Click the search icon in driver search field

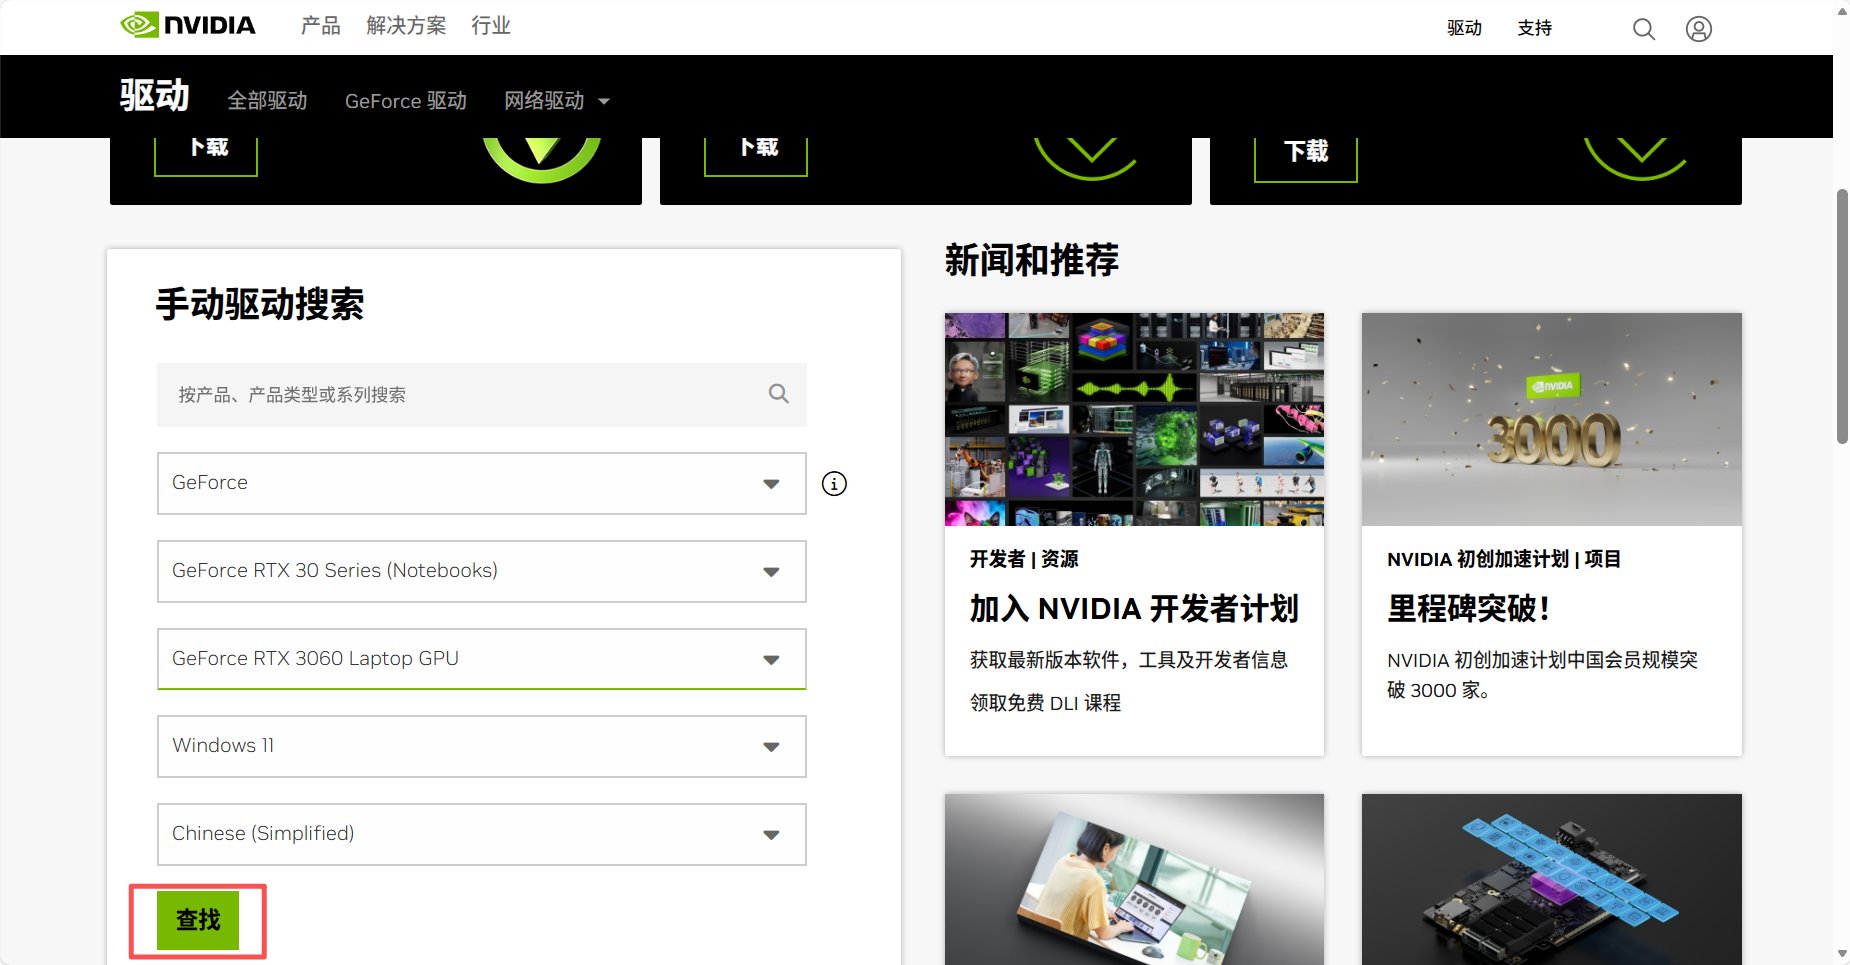click(x=779, y=394)
